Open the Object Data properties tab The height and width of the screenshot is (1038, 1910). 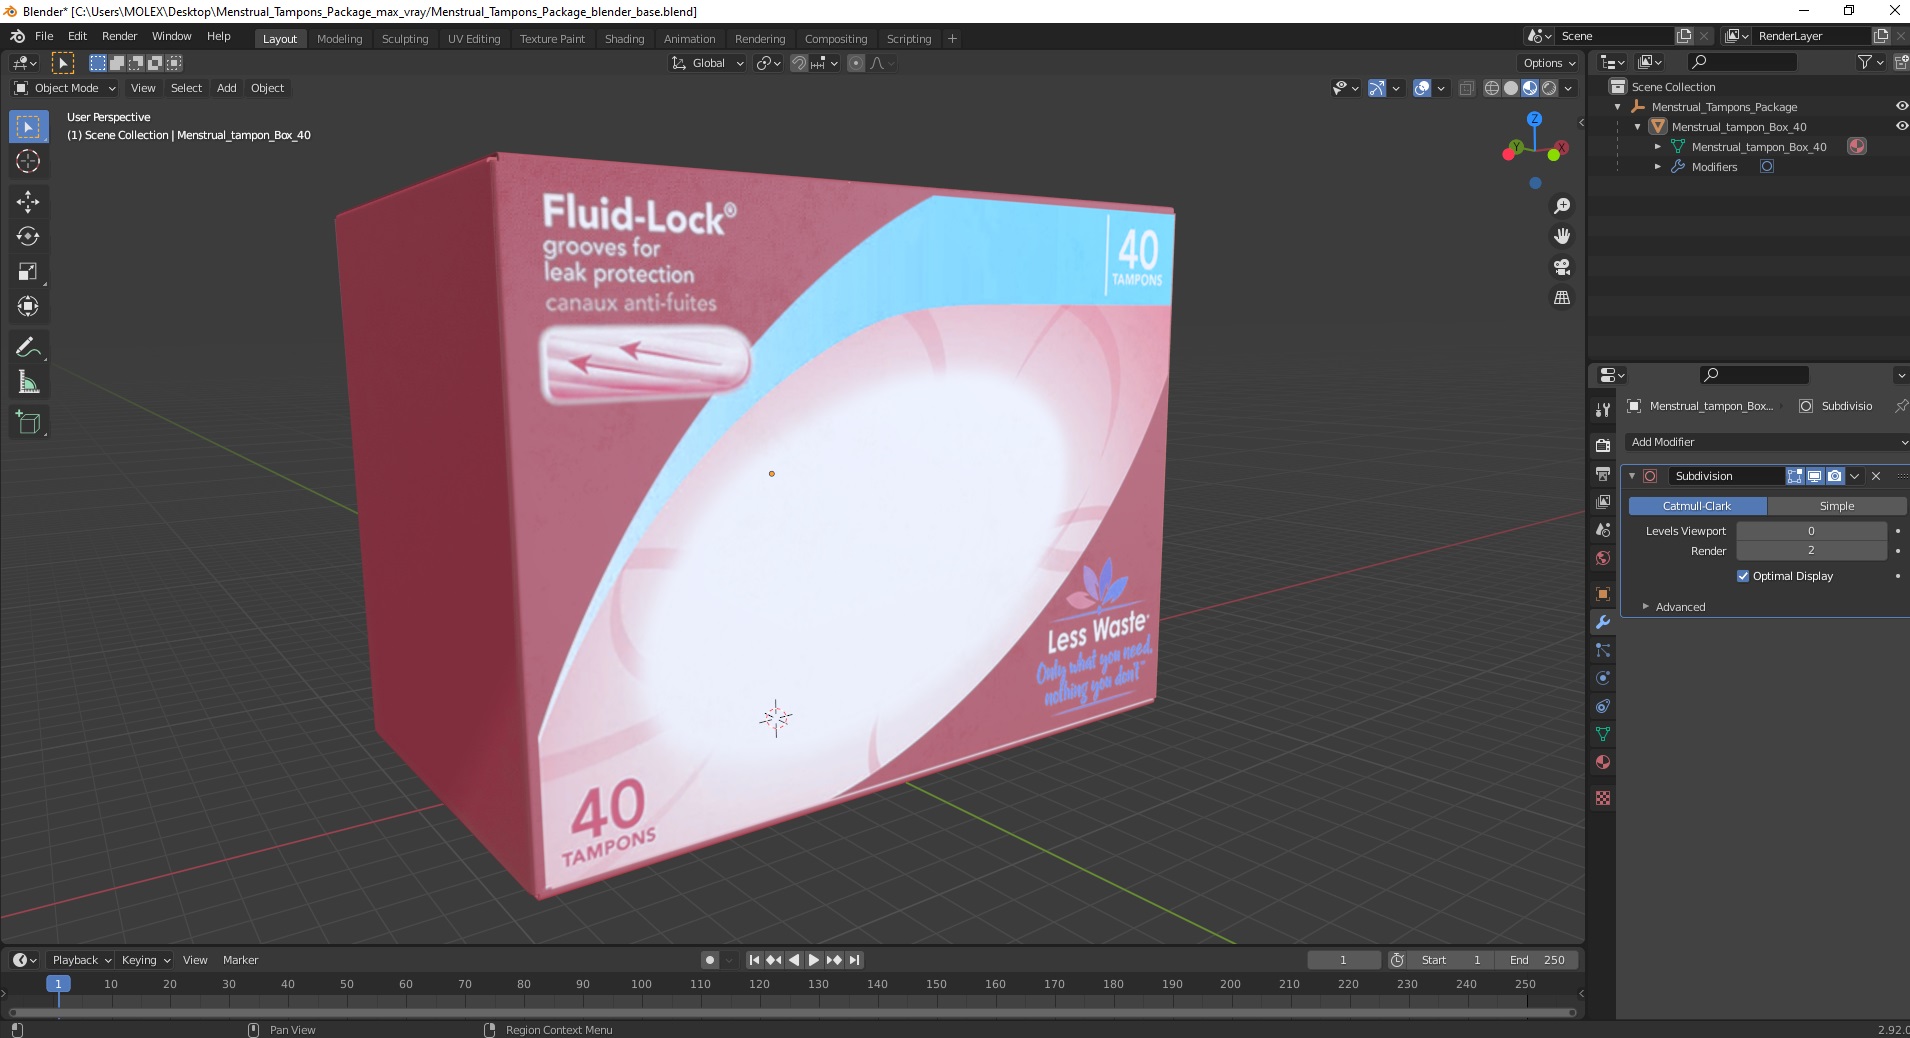pos(1603,734)
